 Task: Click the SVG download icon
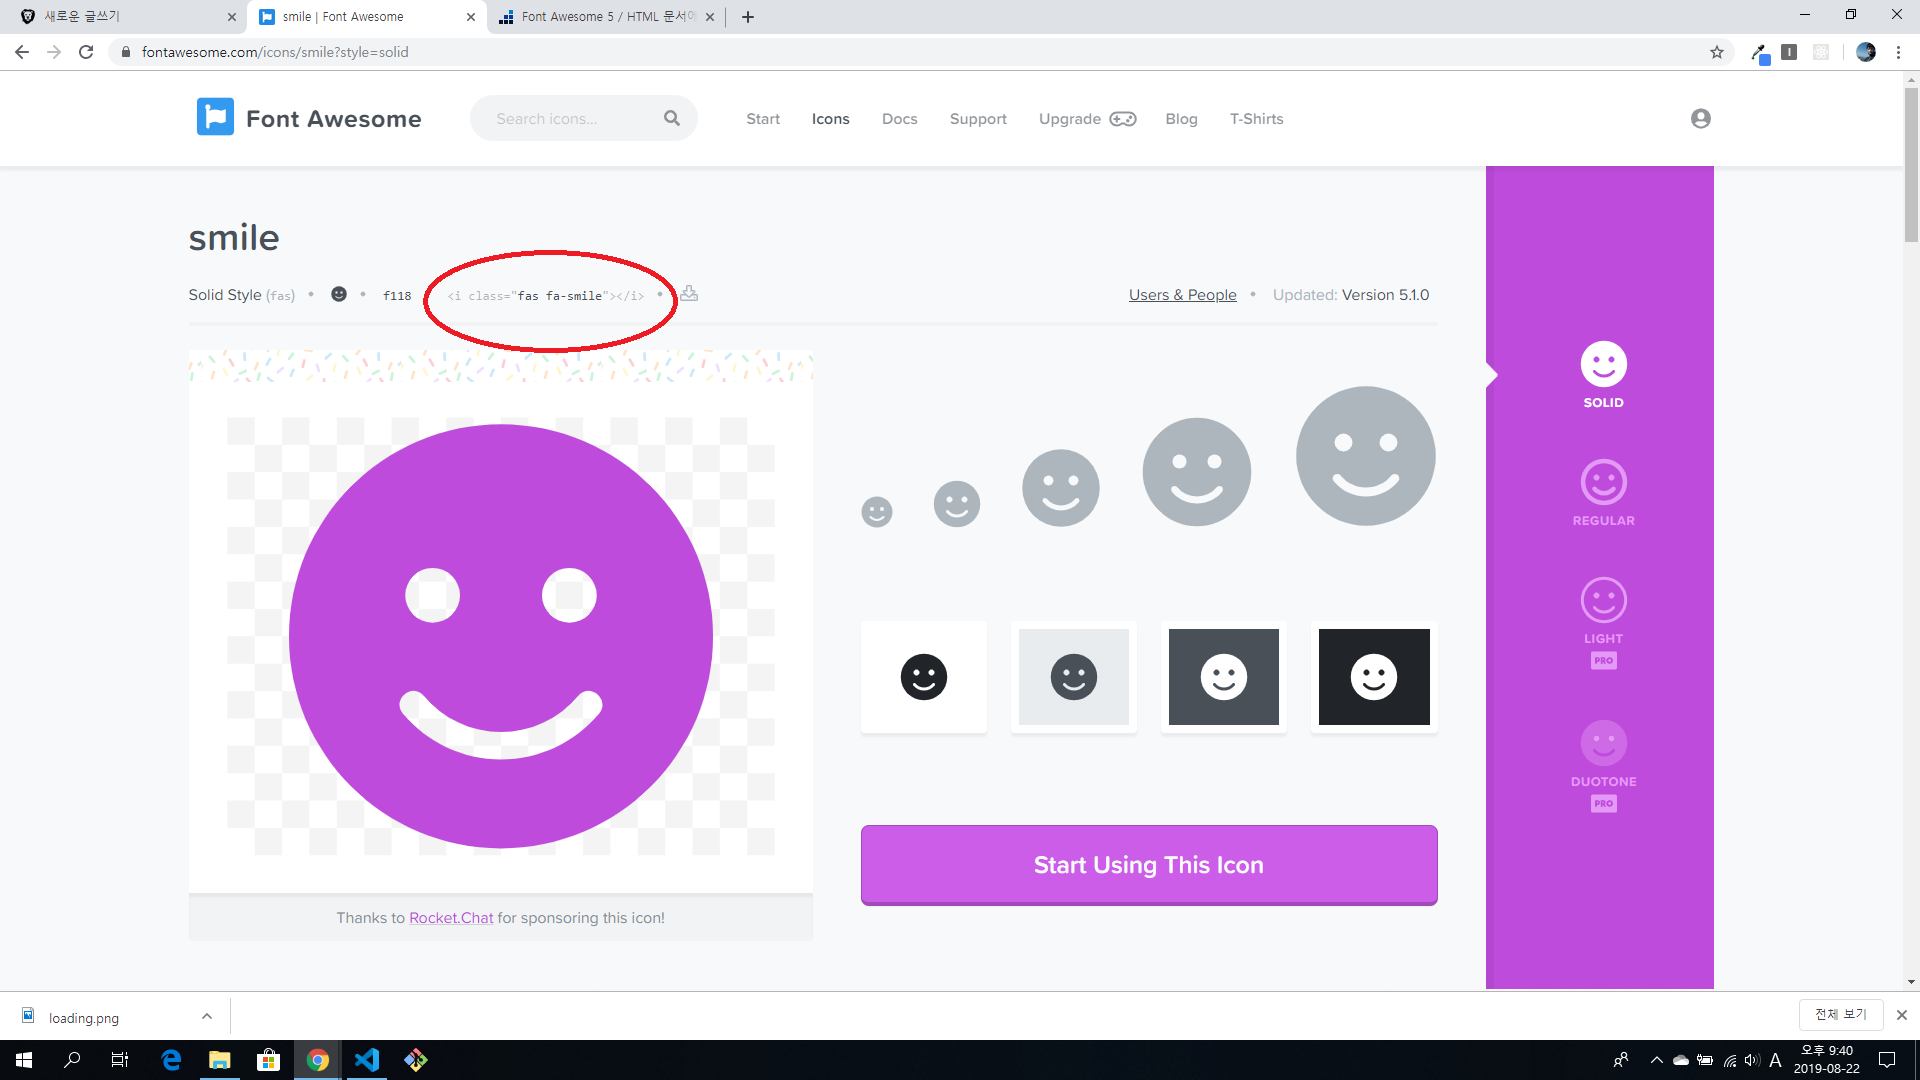click(689, 294)
